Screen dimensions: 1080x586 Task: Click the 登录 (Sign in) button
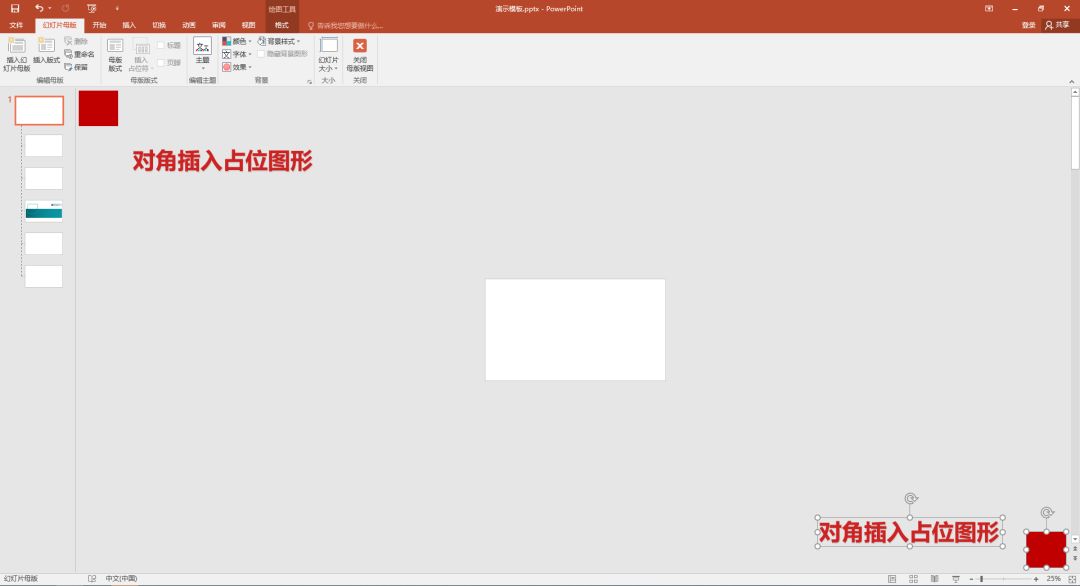[x=1028, y=25]
